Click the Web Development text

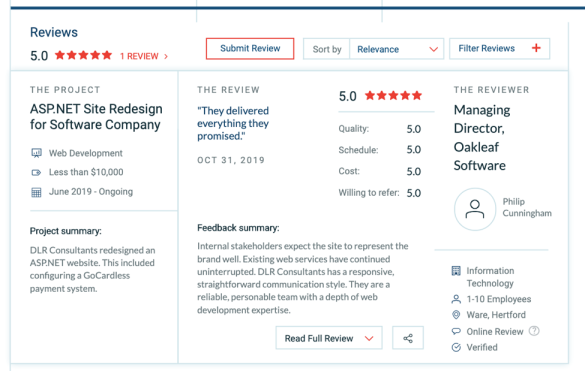(86, 153)
